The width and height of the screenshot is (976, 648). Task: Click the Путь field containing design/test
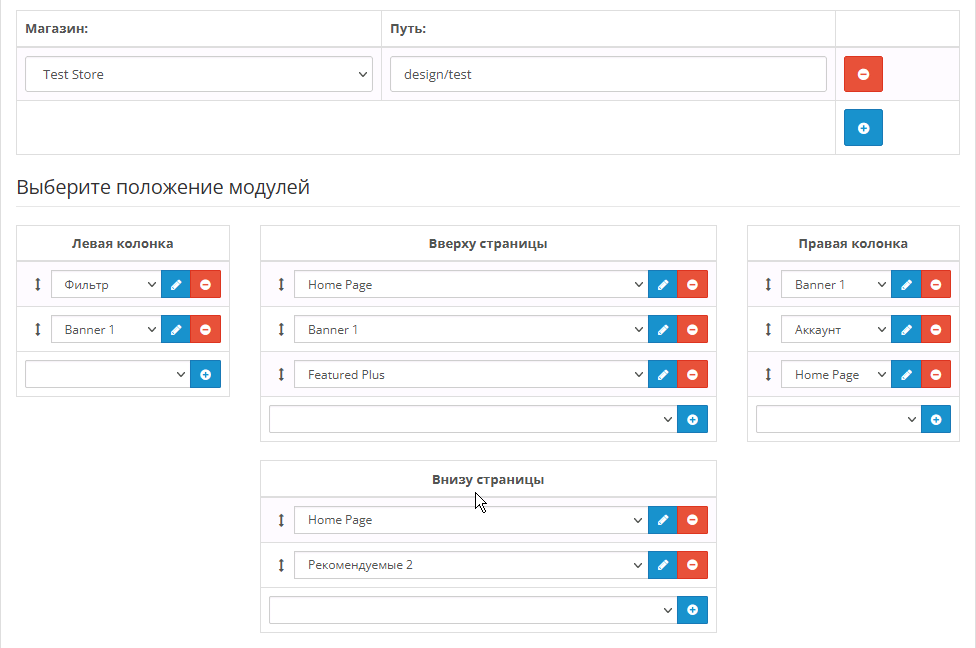pyautogui.click(x=608, y=74)
